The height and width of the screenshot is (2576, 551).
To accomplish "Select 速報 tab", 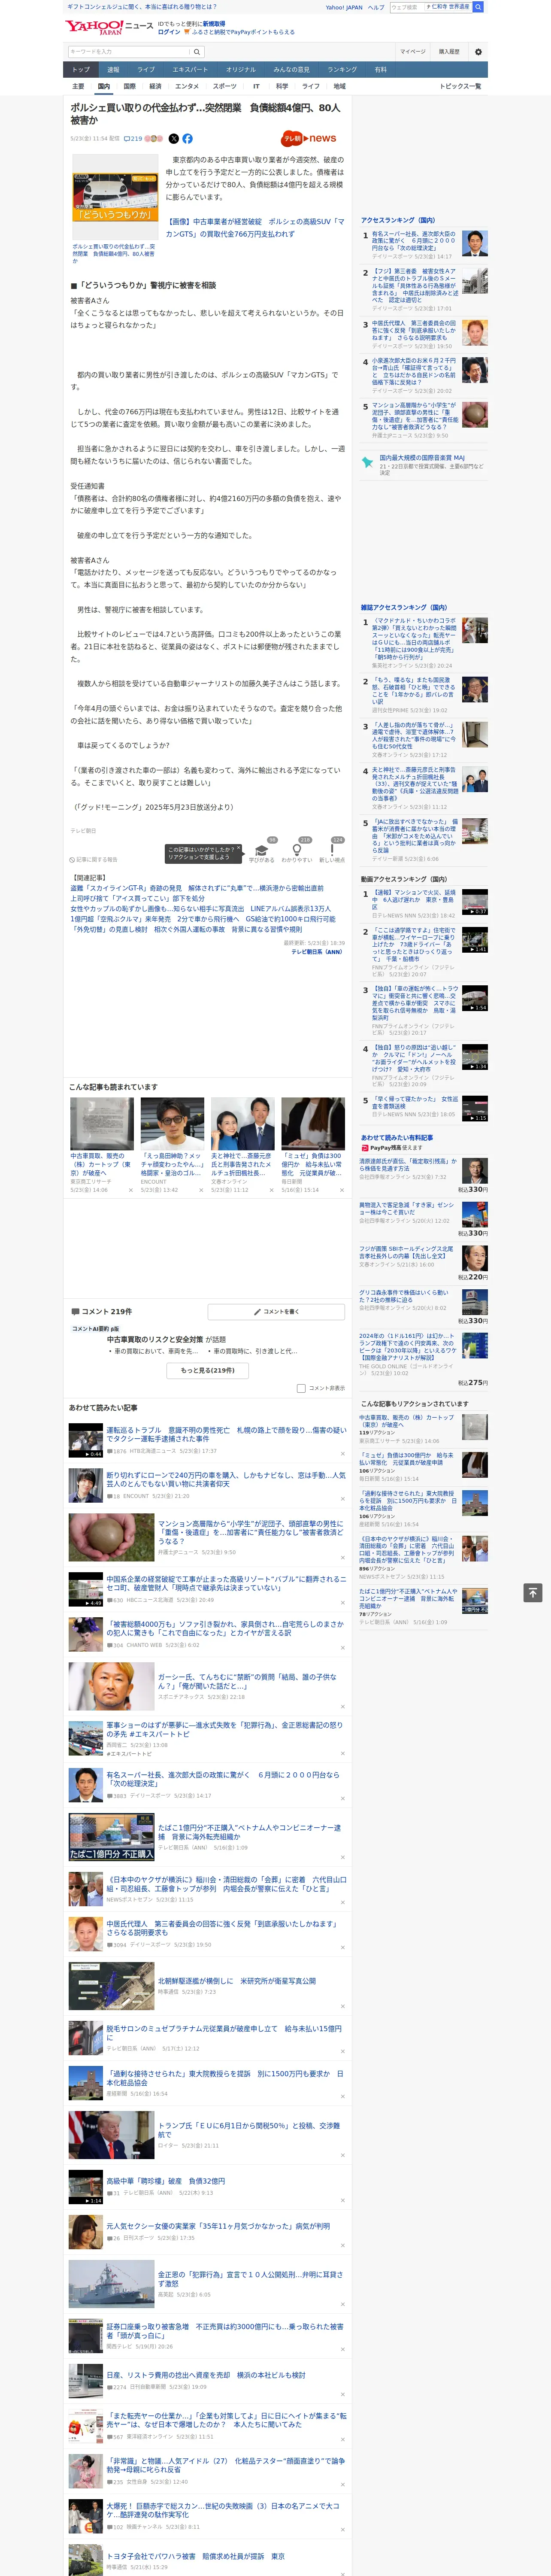I will (x=113, y=70).
